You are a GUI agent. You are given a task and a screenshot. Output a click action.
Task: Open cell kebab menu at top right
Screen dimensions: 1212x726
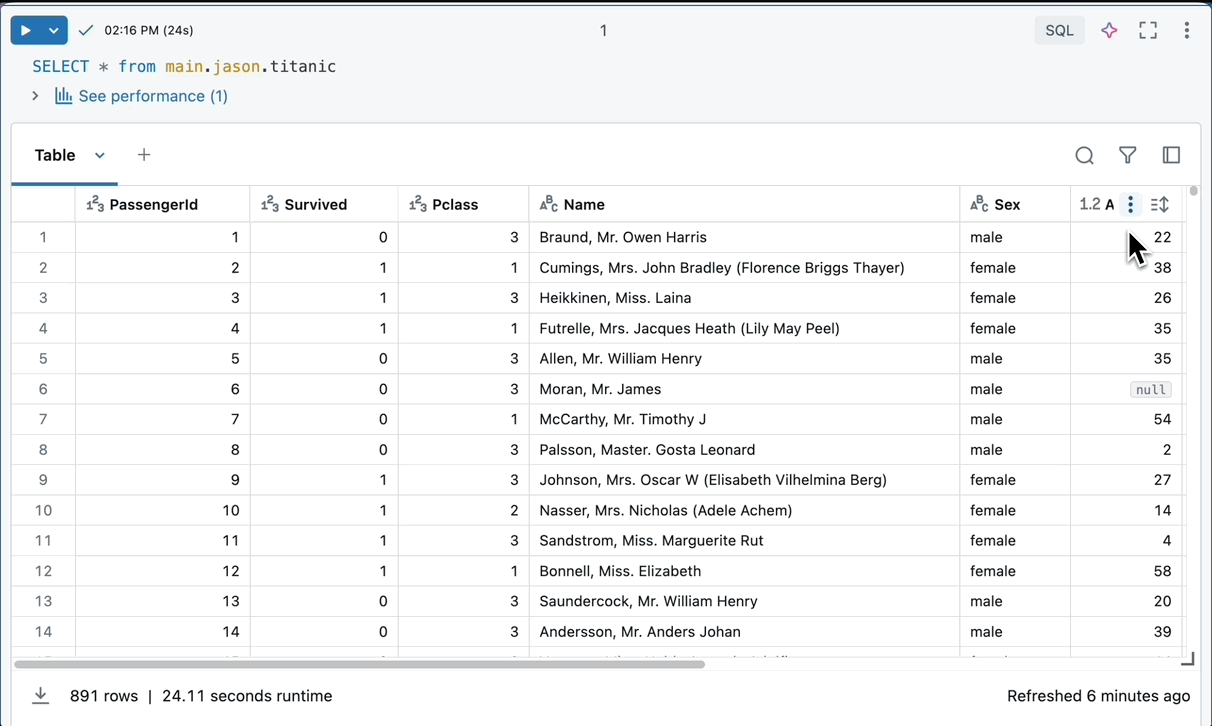point(1187,31)
